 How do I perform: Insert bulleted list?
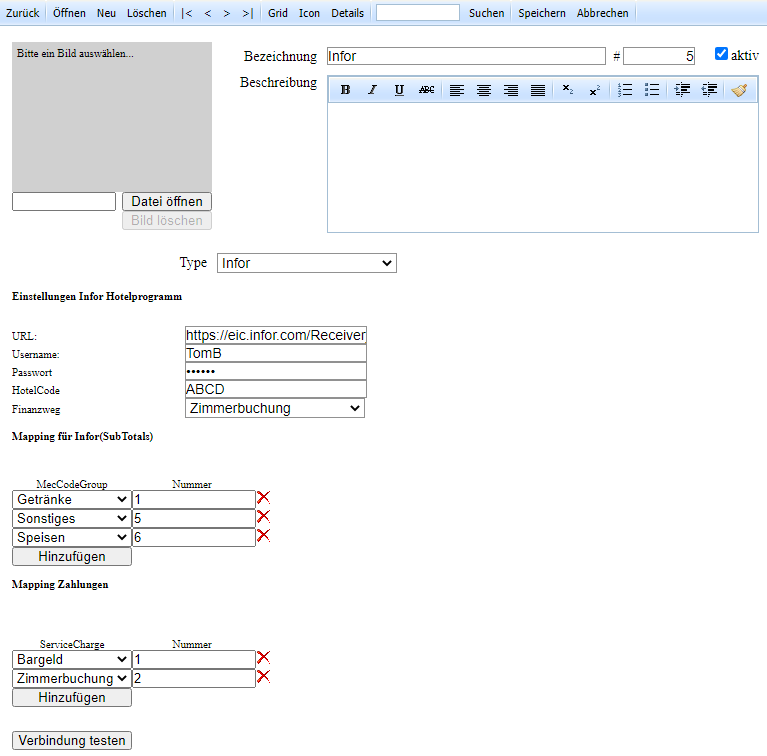[652, 90]
